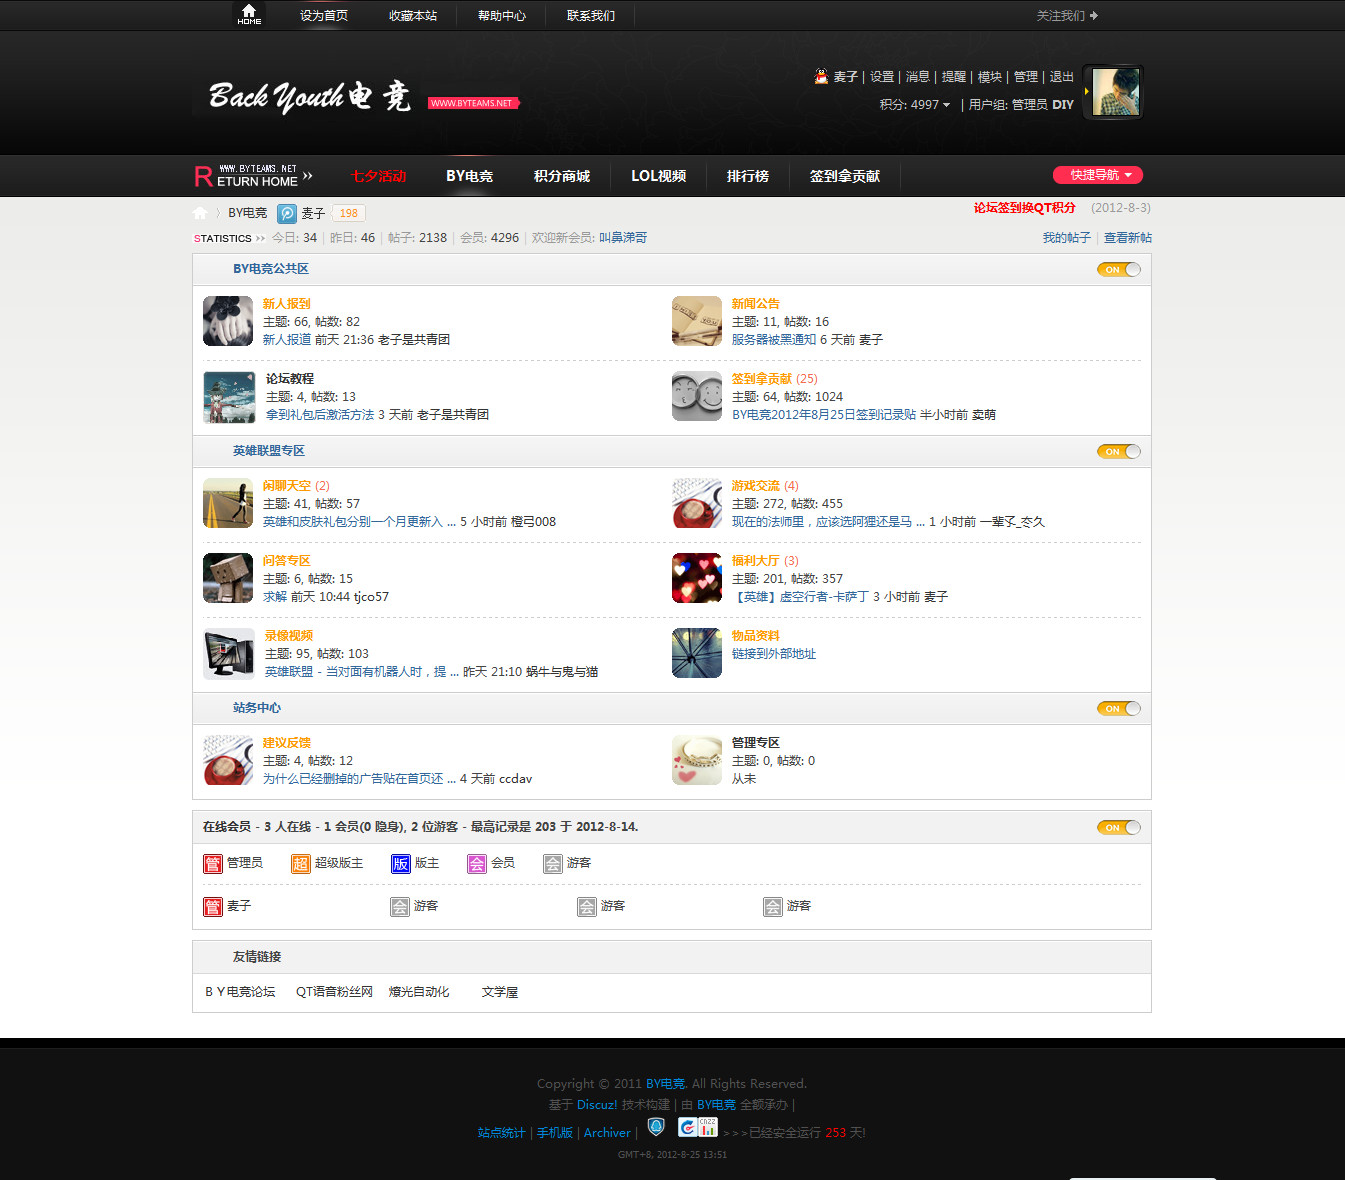Image resolution: width=1345 pixels, height=1180 pixels.
Task: Click the orange 超级版主 legend icon
Action: coord(301,864)
